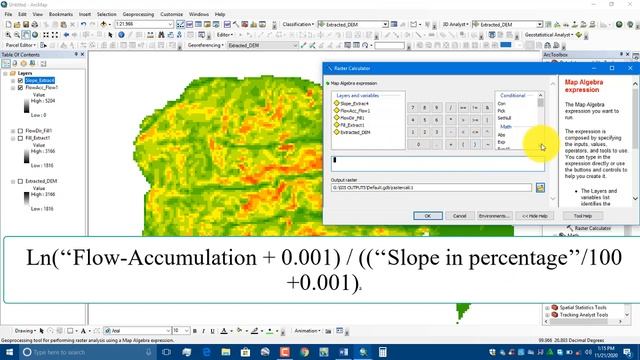Click the Full Extent globe icon
The height and width of the screenshot is (360, 640).
pos(35,35)
